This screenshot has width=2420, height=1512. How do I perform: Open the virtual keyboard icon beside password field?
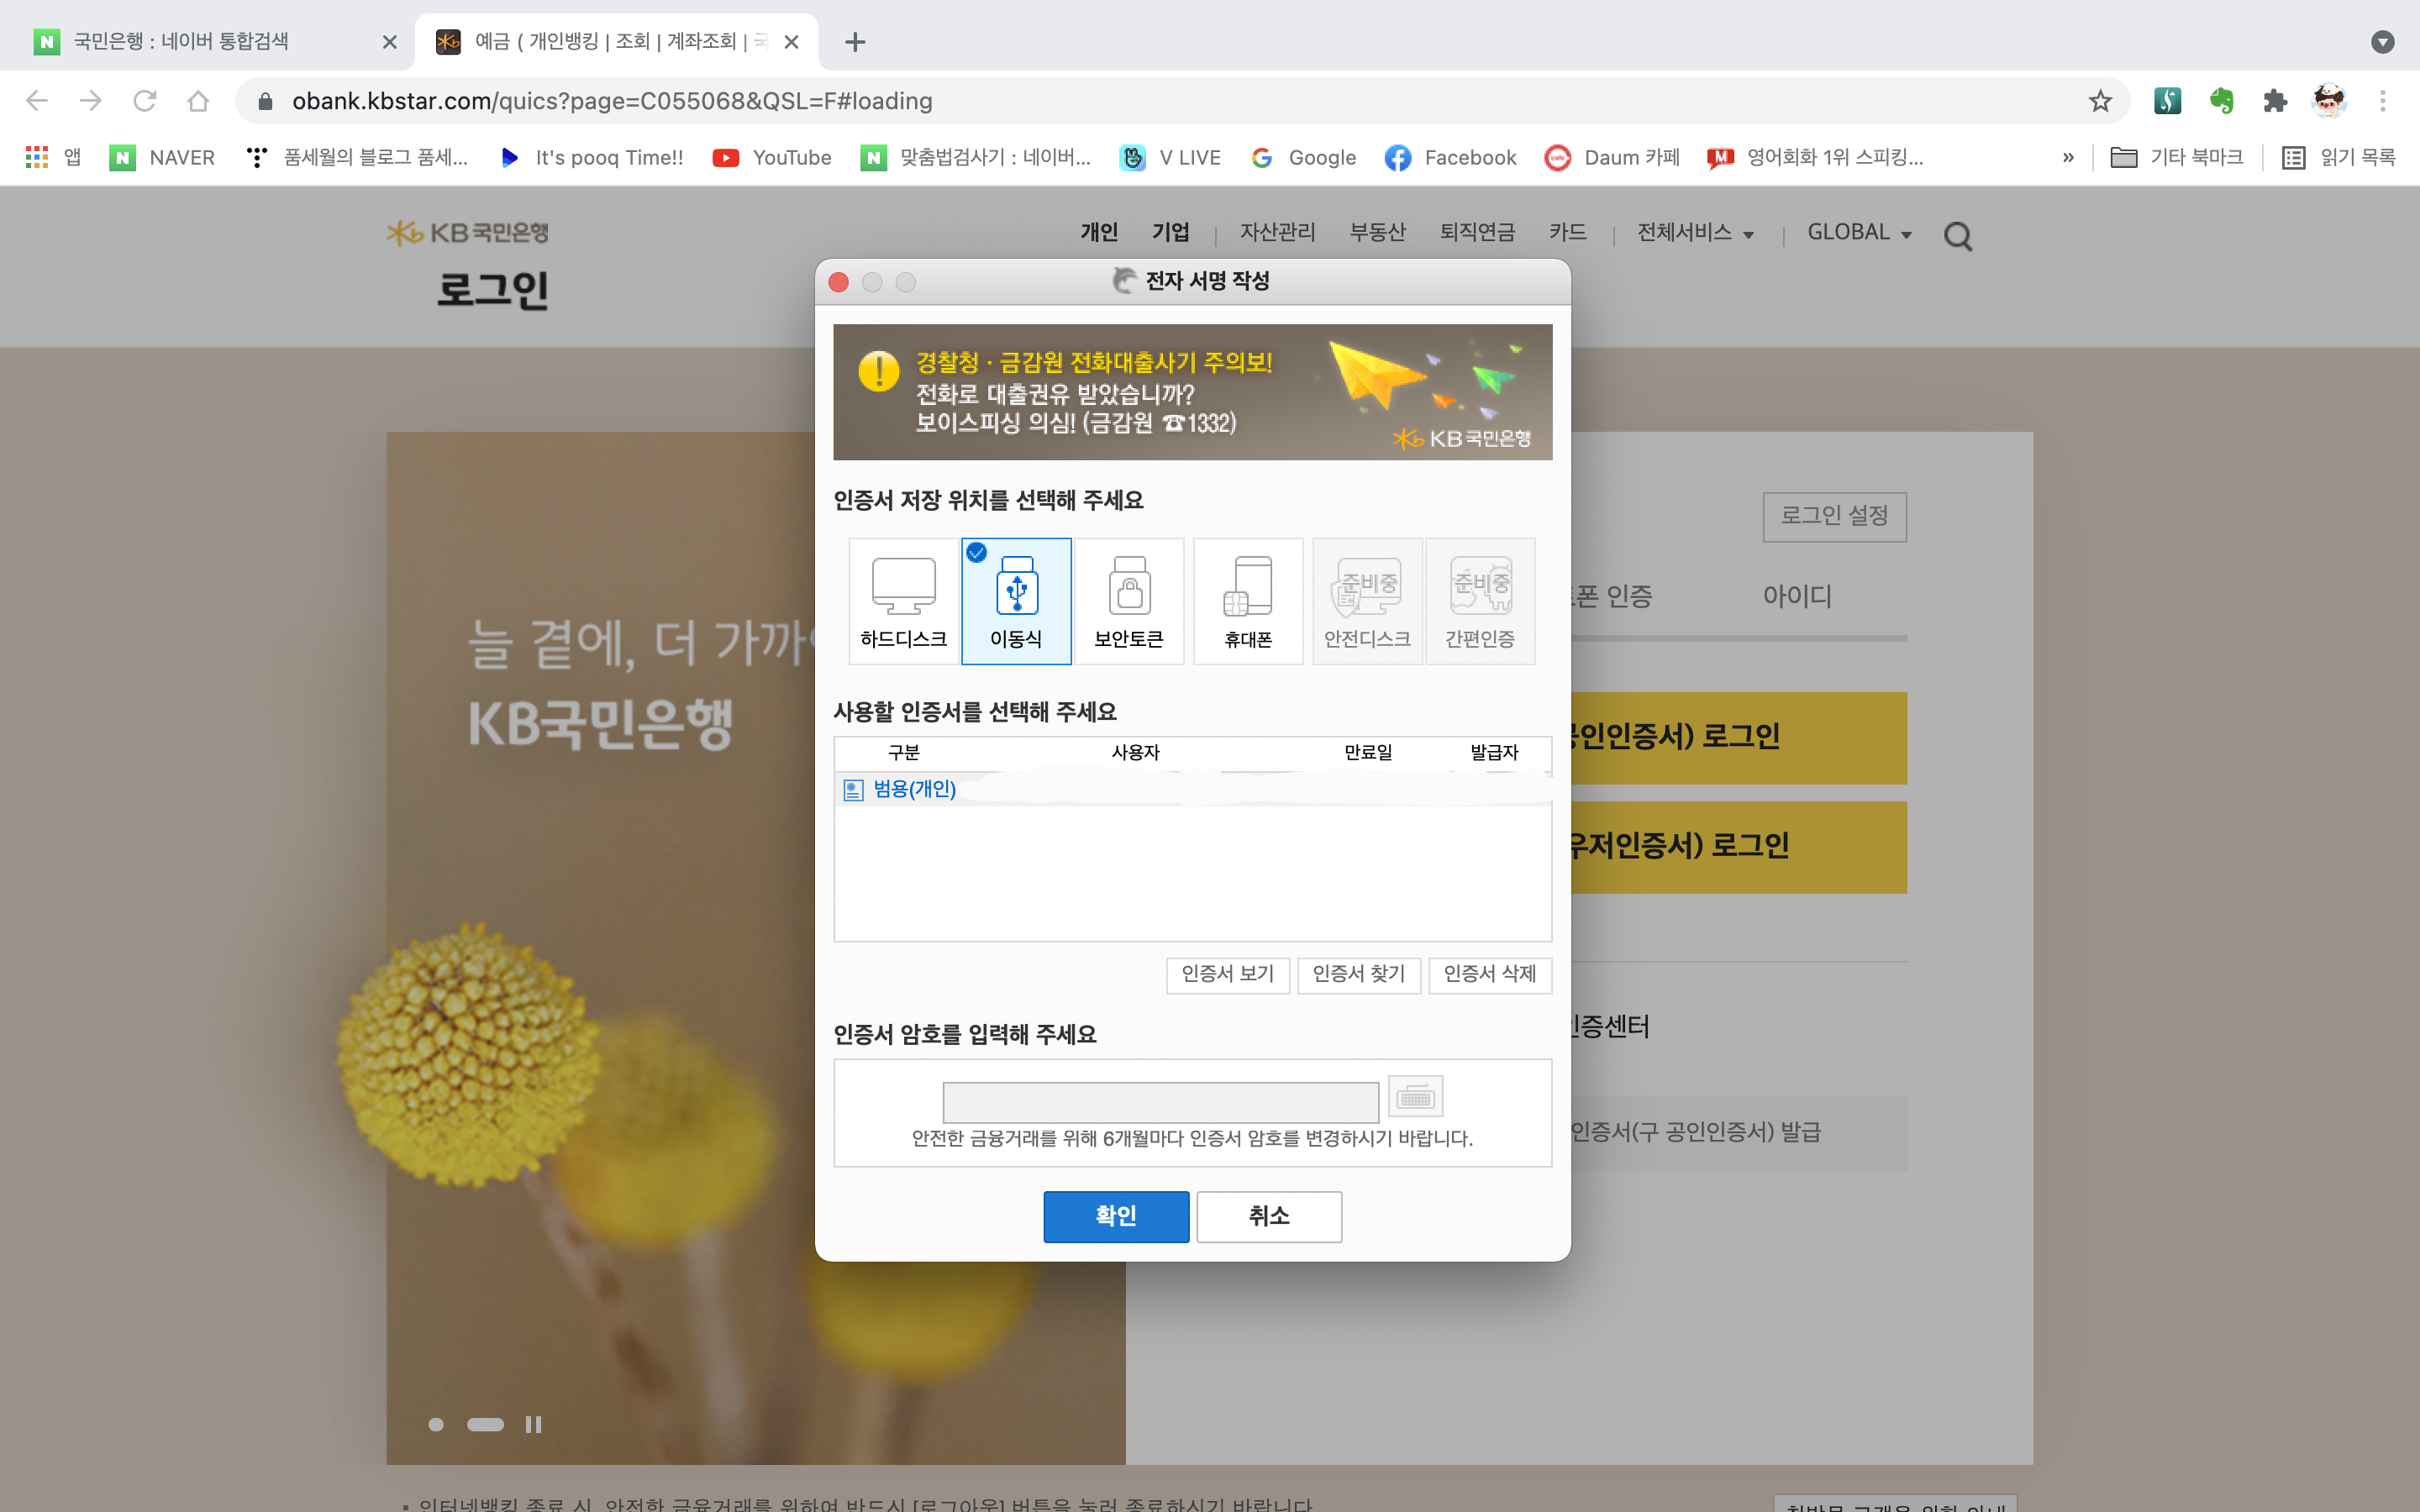coord(1415,1097)
